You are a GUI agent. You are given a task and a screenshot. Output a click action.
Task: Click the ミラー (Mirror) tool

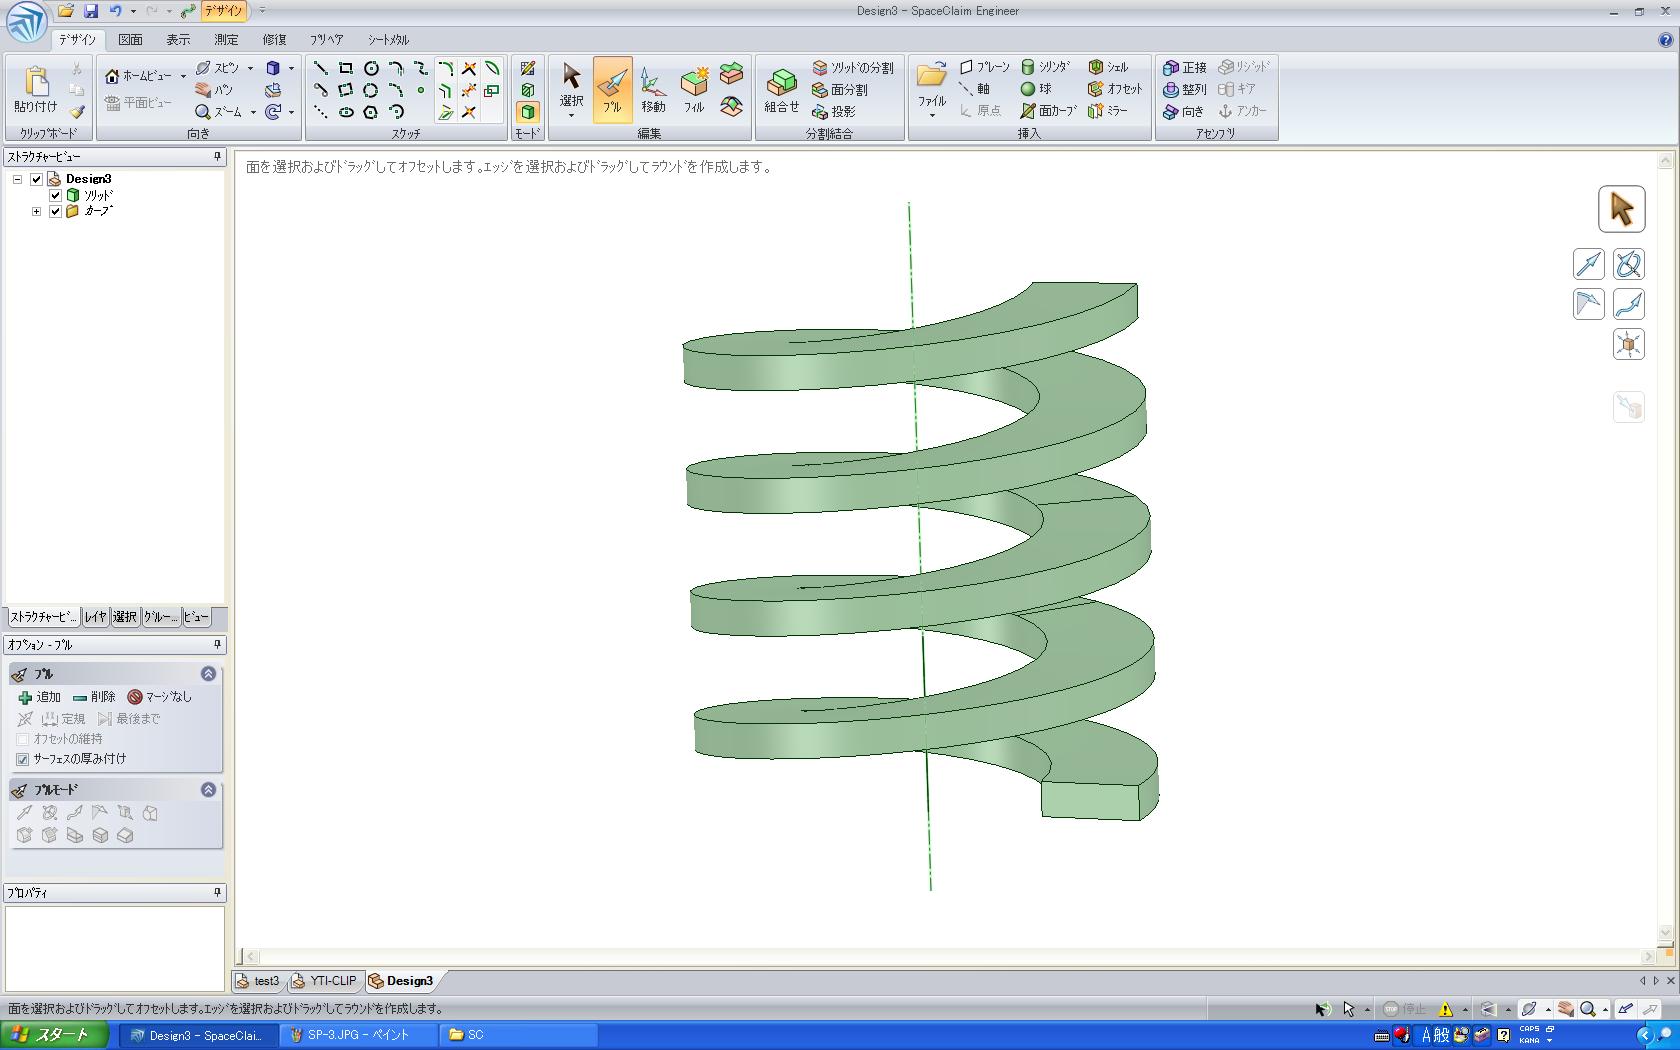pyautogui.click(x=1108, y=111)
